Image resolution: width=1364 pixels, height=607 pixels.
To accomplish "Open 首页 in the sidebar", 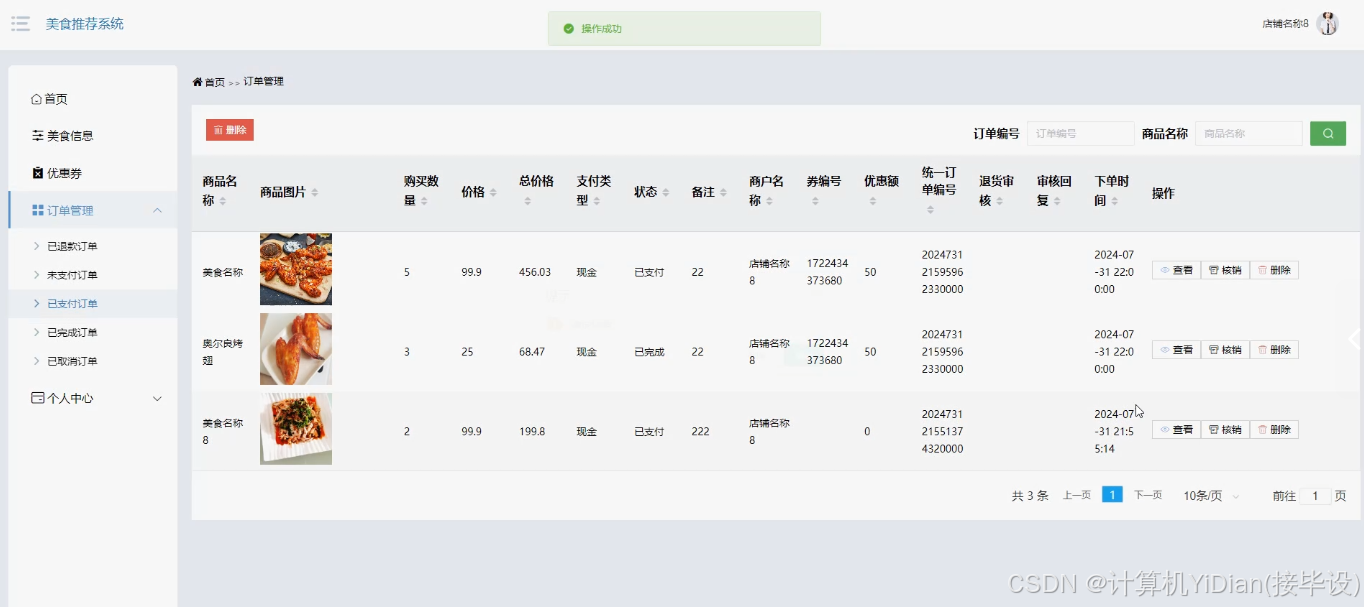I will tap(92, 99).
